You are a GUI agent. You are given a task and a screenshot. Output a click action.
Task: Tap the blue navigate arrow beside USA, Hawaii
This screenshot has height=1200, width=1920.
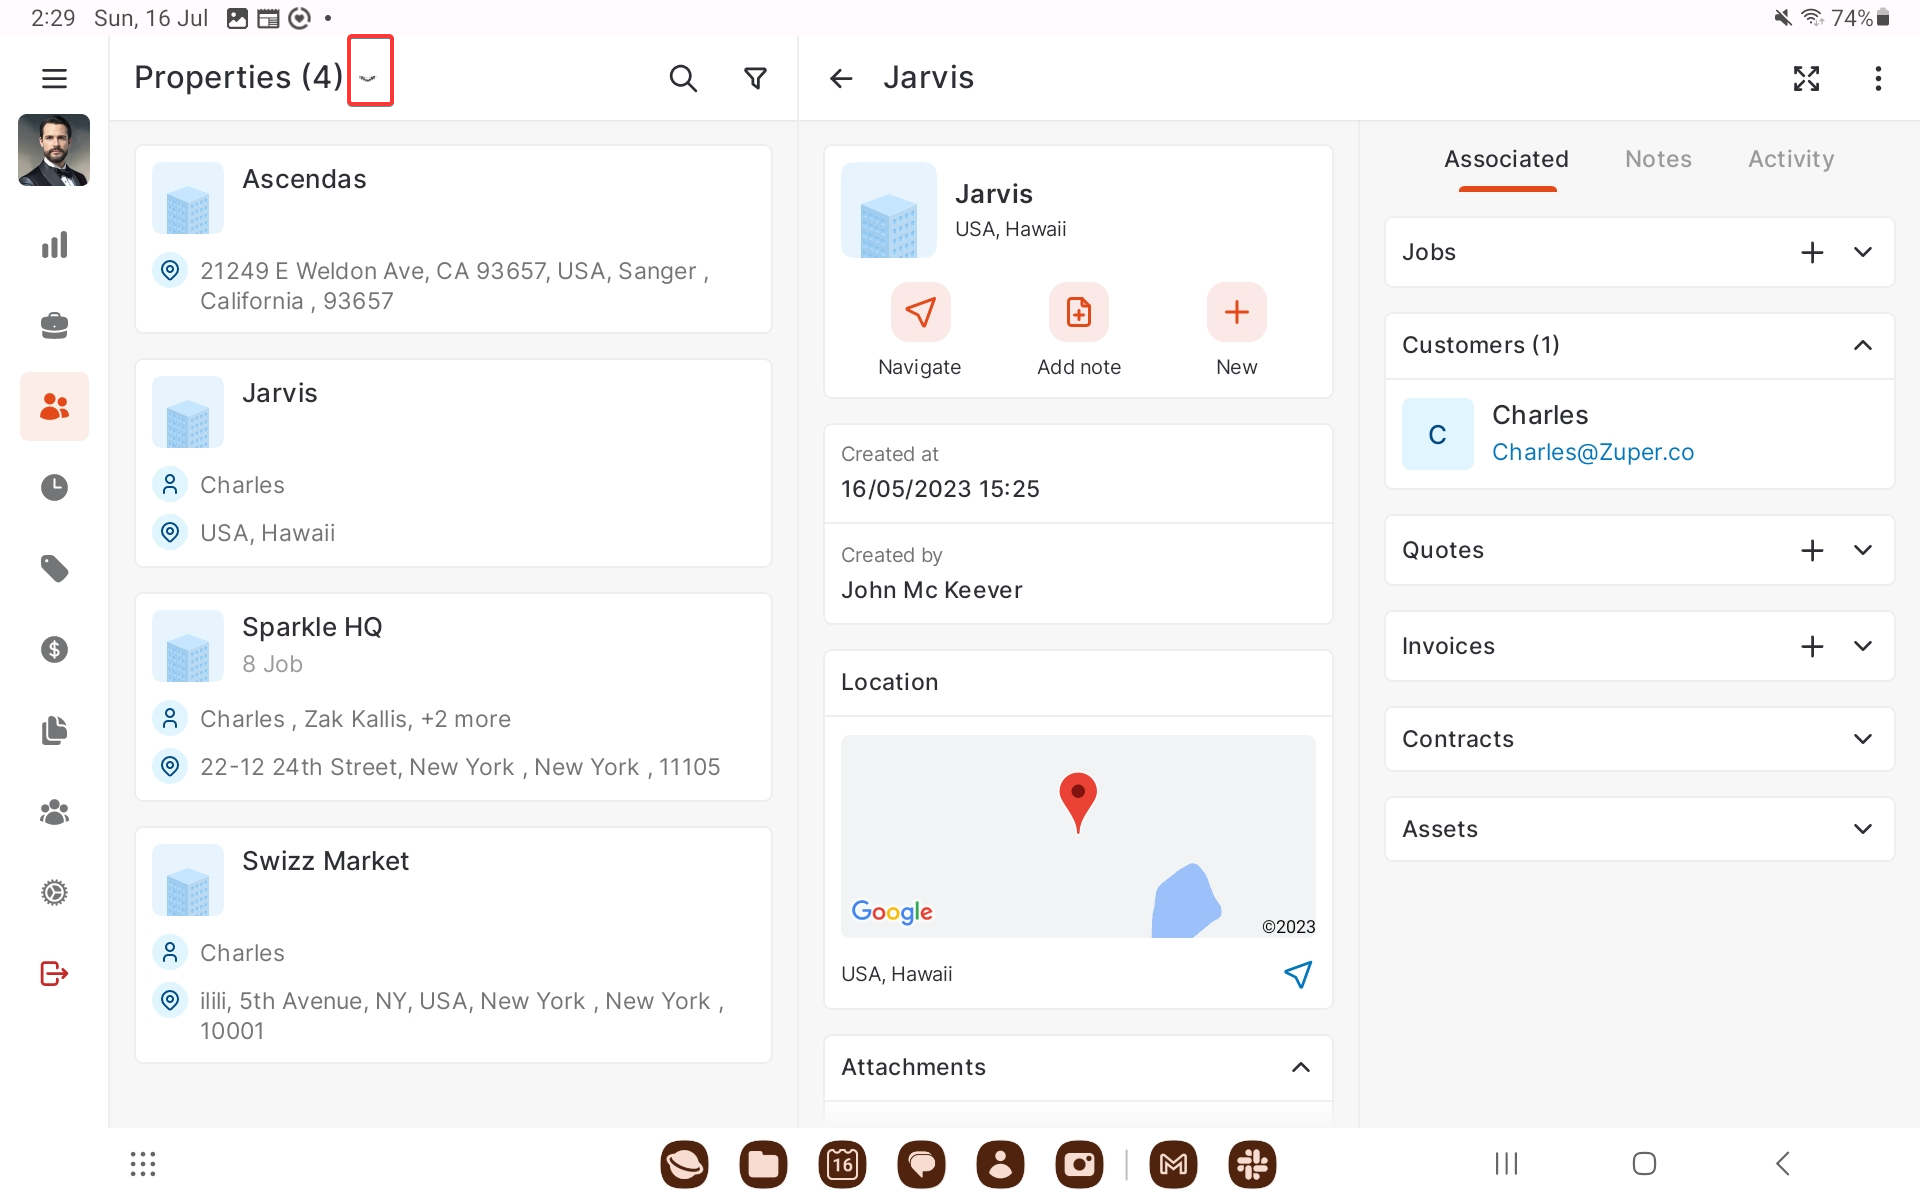point(1297,974)
